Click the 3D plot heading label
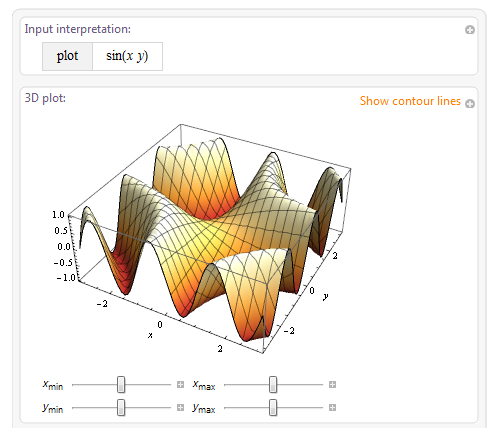500x430 pixels. click(x=45, y=98)
